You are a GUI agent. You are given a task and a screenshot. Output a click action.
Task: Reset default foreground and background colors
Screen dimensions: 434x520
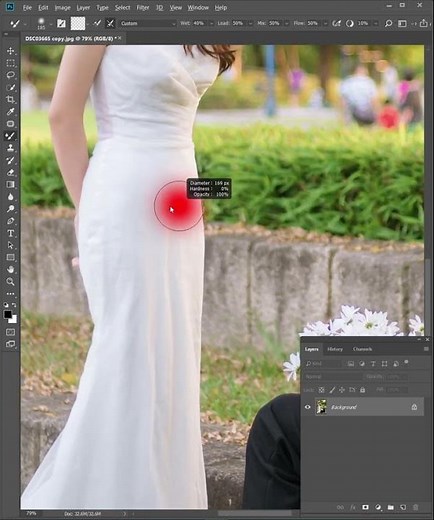(x=6, y=305)
